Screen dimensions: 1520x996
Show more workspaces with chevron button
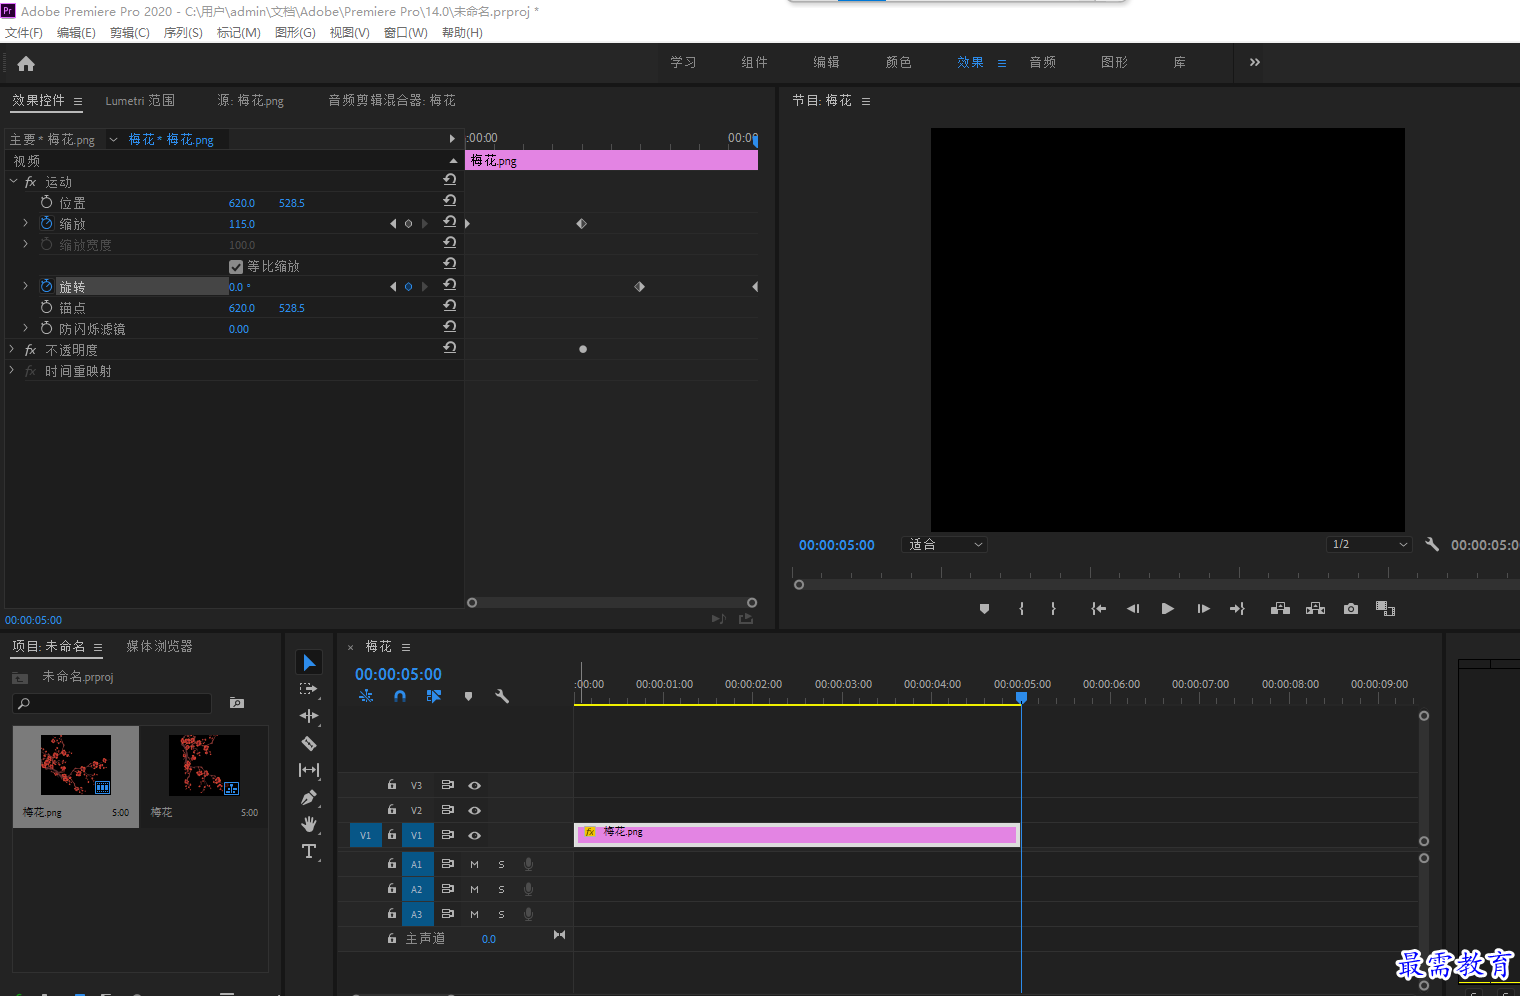point(1255,62)
